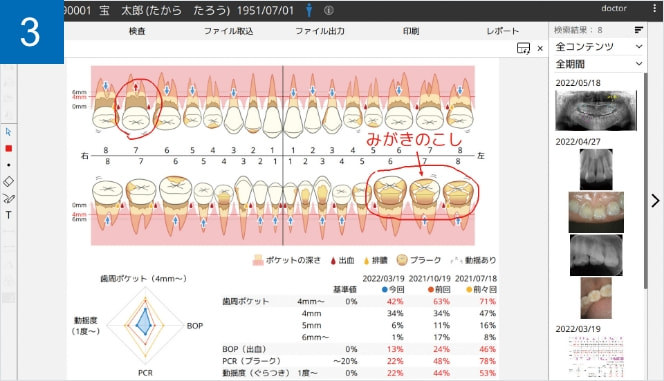Click the 印刷 print button
Image resolution: width=664 pixels, height=381 pixels.
click(x=411, y=31)
